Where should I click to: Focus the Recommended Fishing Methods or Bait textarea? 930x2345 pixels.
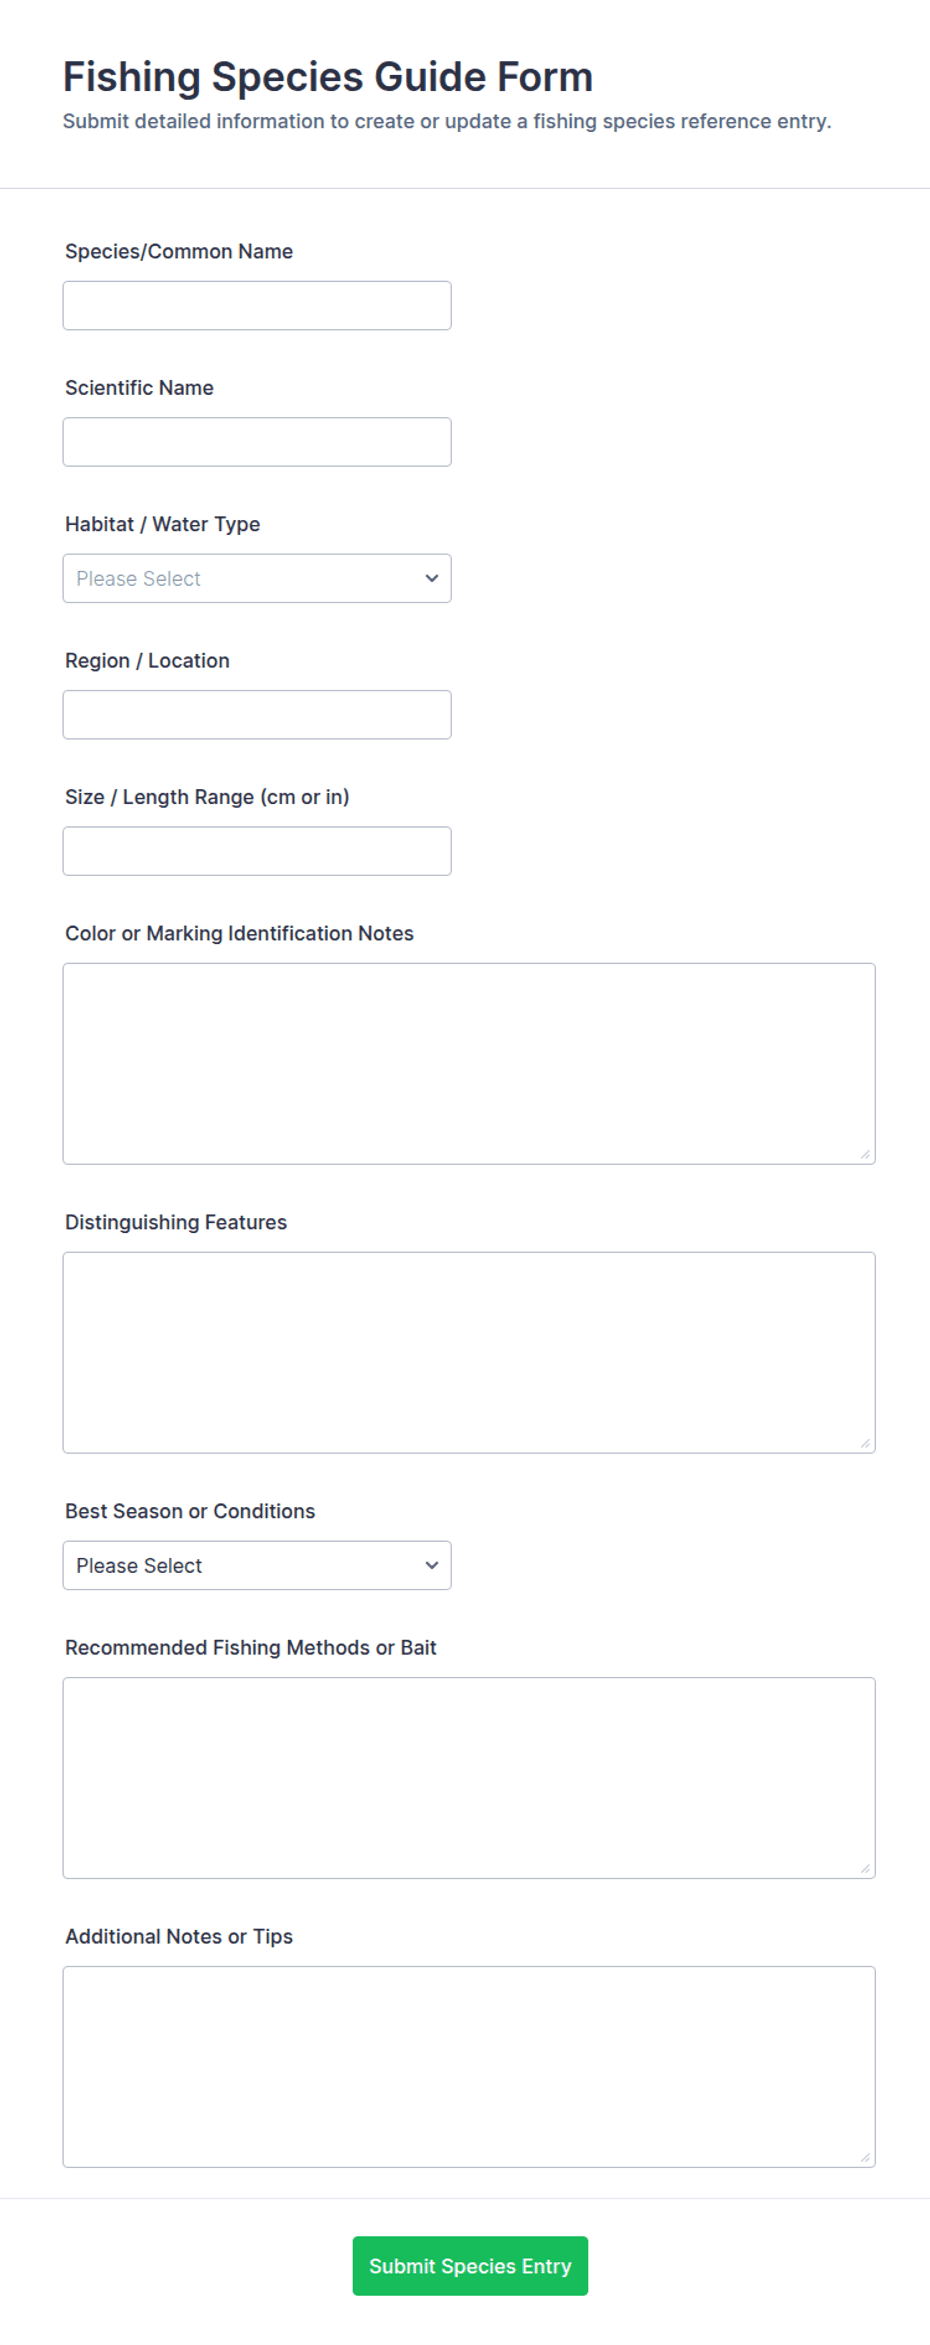pos(469,1778)
